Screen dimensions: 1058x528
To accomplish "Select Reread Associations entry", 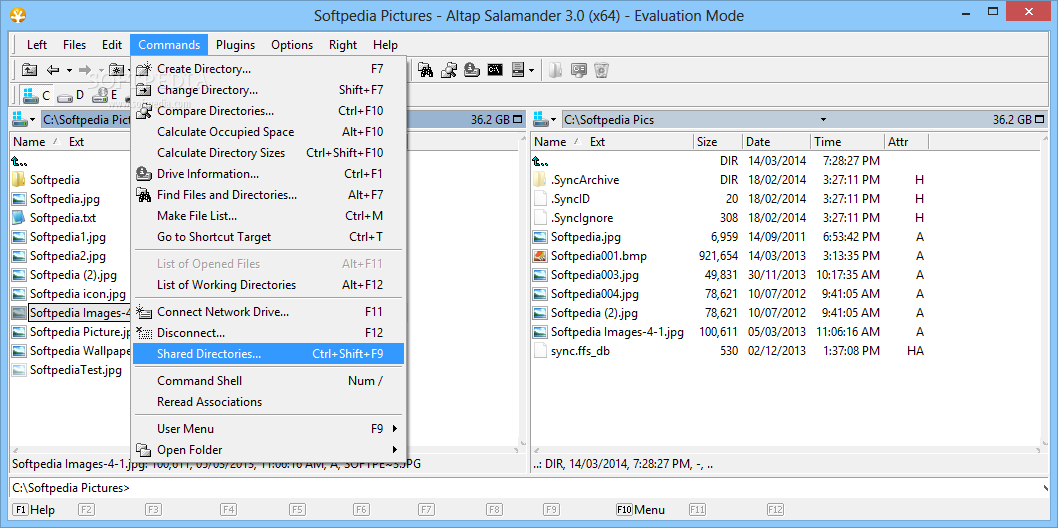I will [x=268, y=401].
